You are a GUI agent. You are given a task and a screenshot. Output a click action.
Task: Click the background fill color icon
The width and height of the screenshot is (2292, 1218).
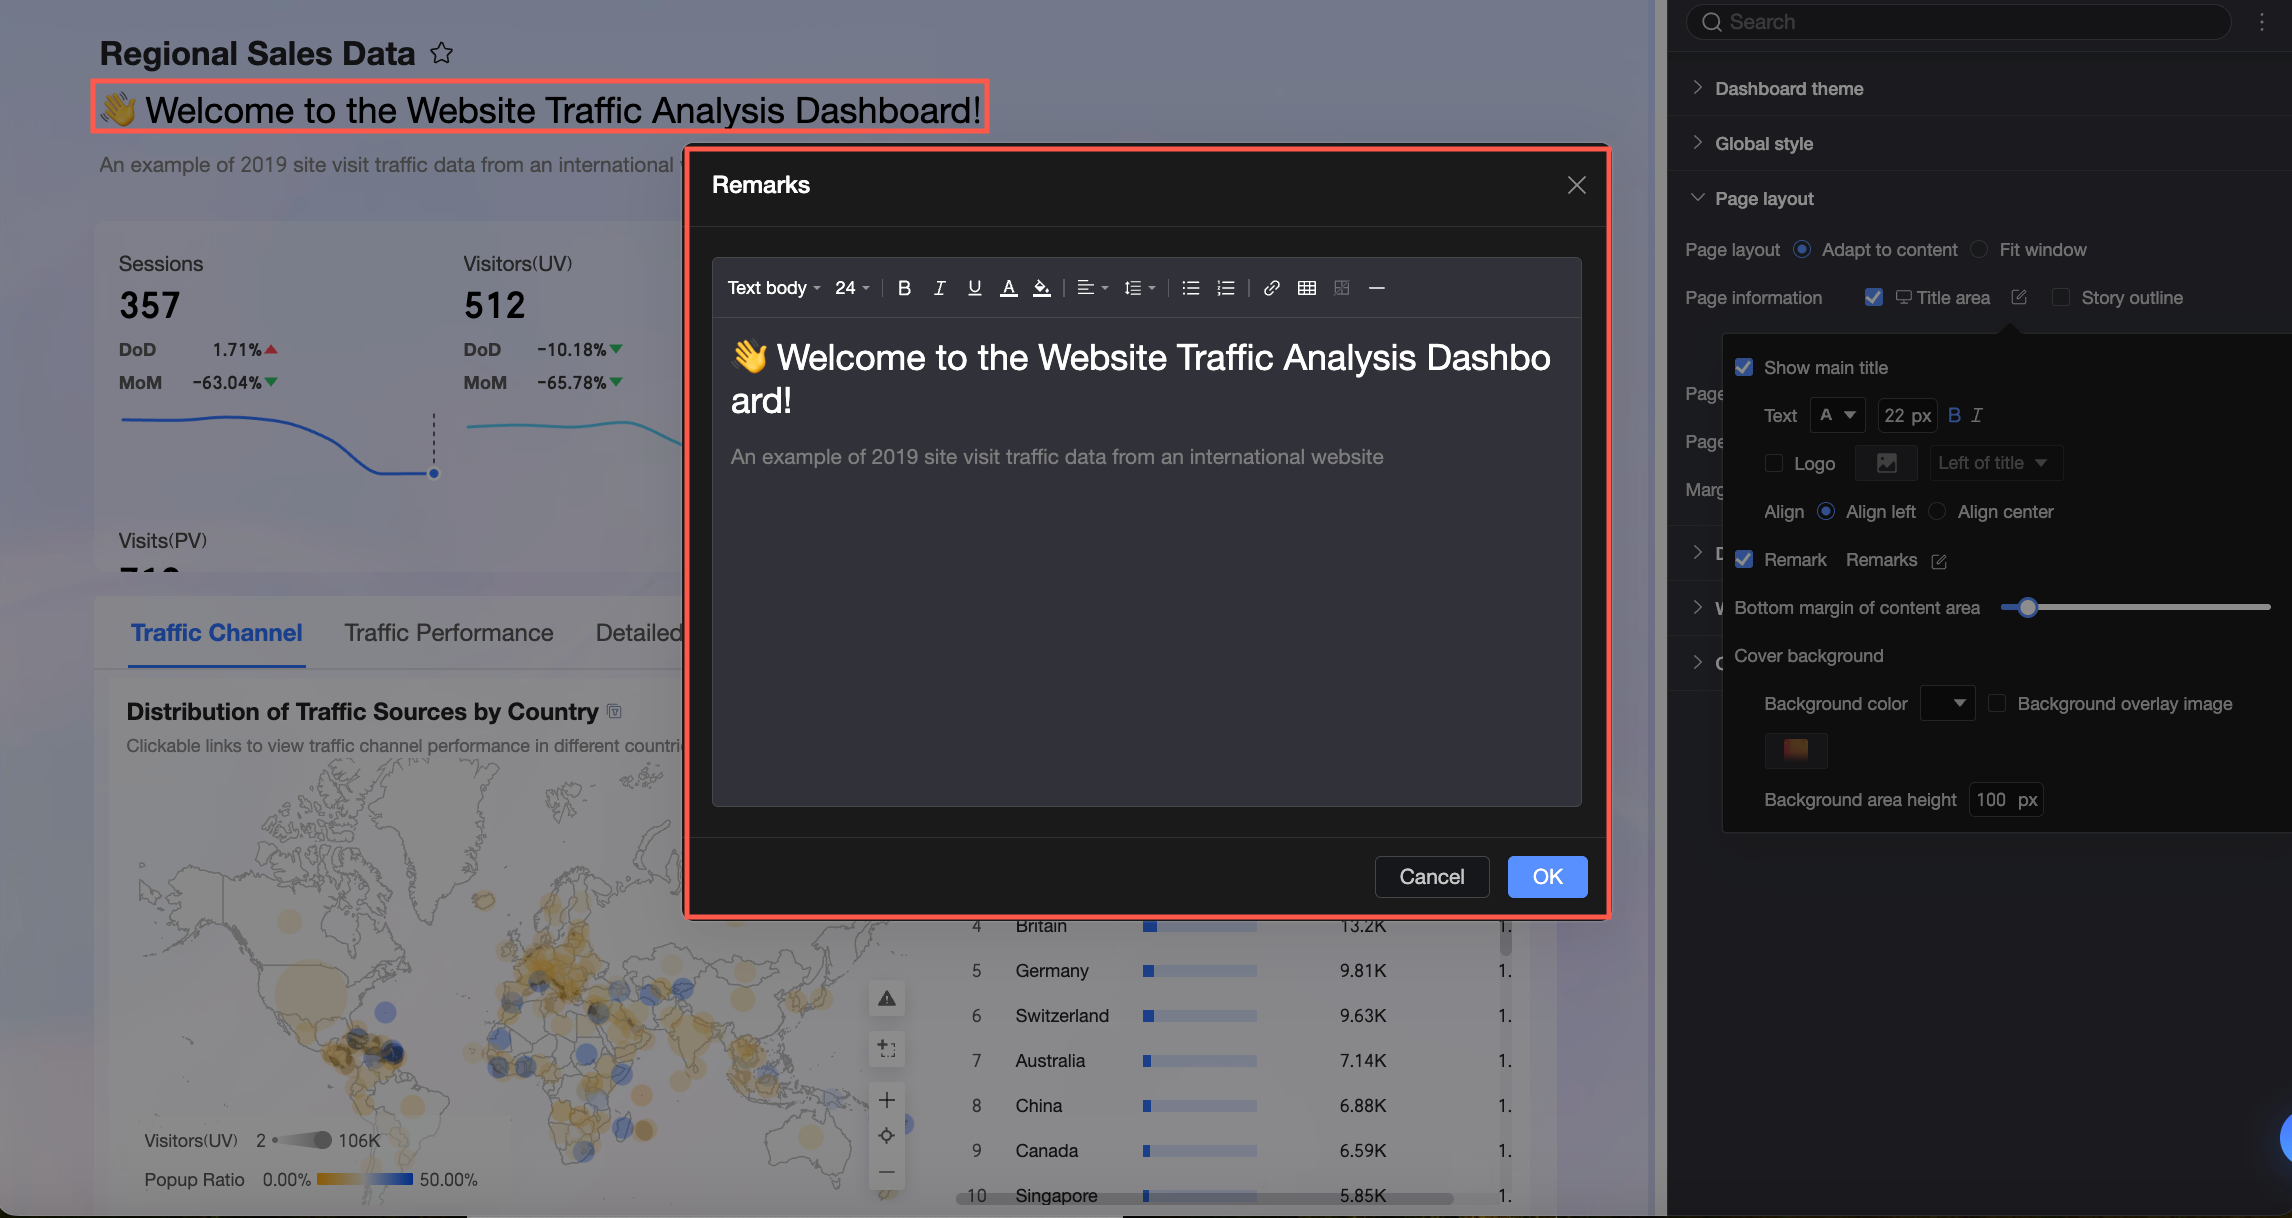click(x=1042, y=288)
